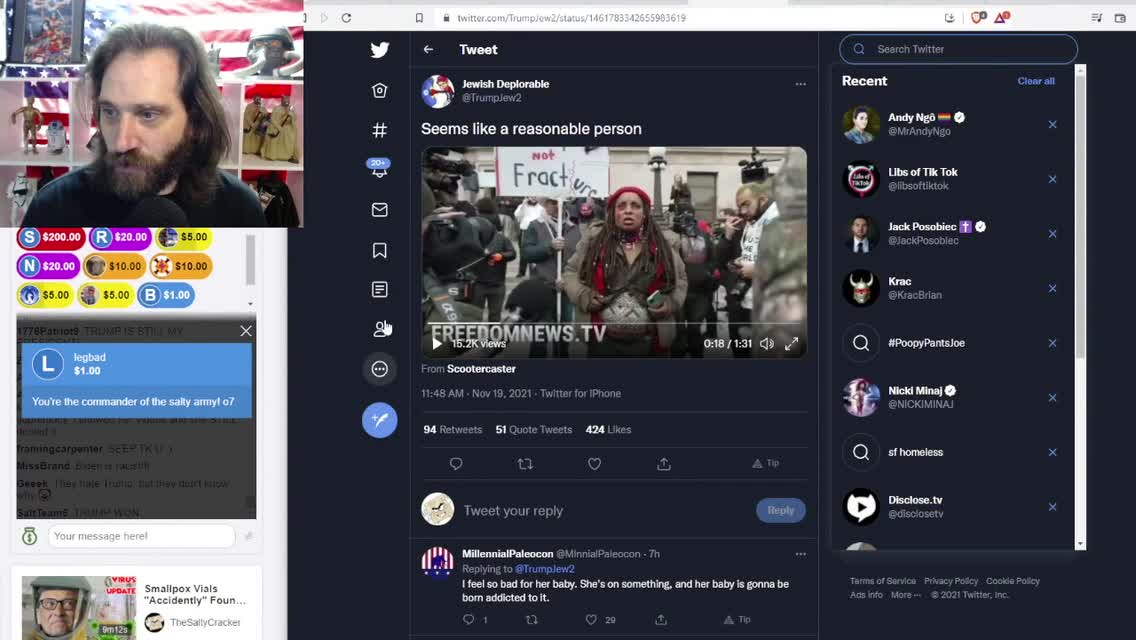Click the video progress bar
Image resolution: width=1136 pixels, height=640 pixels.
pyautogui.click(x=614, y=323)
